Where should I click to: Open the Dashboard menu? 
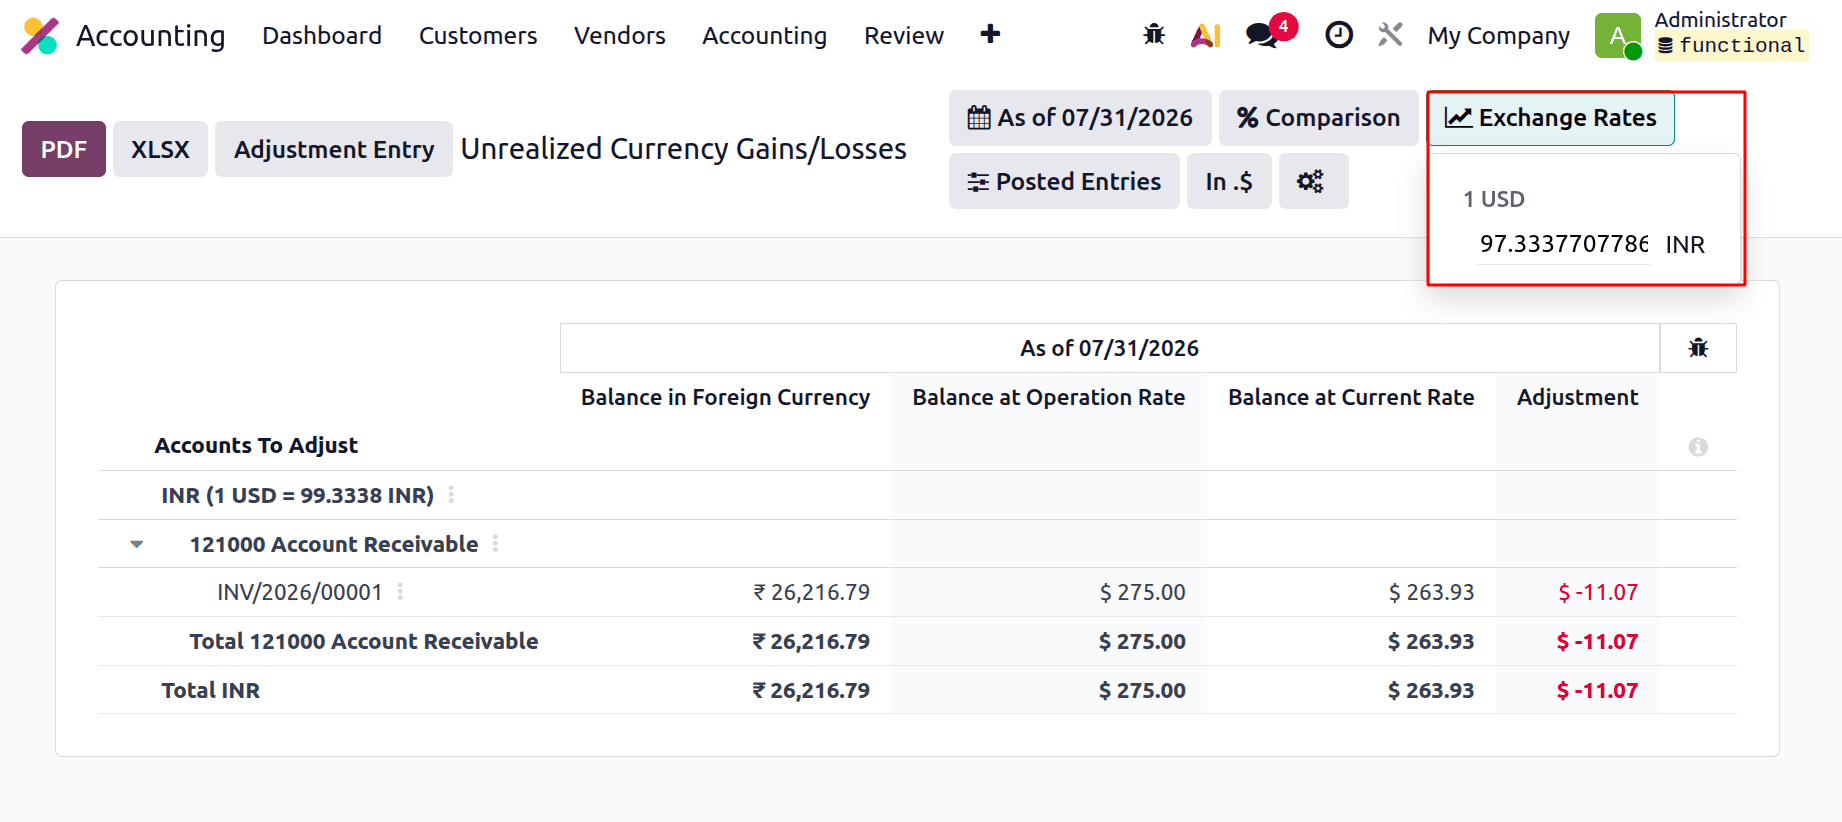(322, 36)
